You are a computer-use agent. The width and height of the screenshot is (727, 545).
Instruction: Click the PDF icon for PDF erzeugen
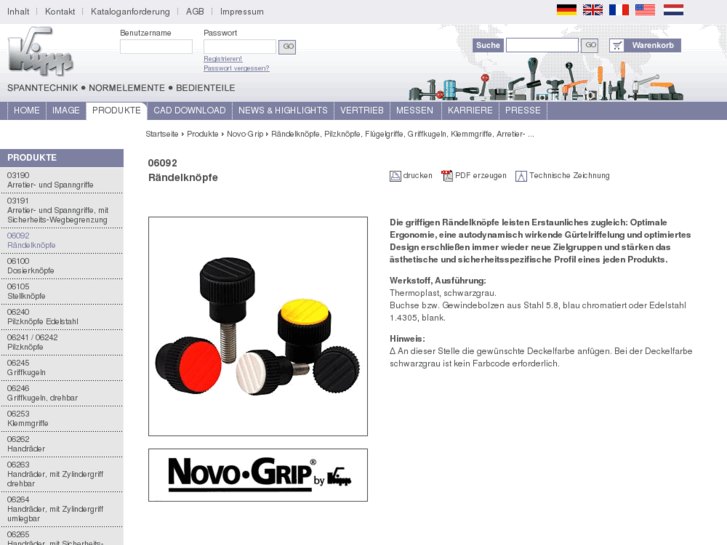coord(447,176)
